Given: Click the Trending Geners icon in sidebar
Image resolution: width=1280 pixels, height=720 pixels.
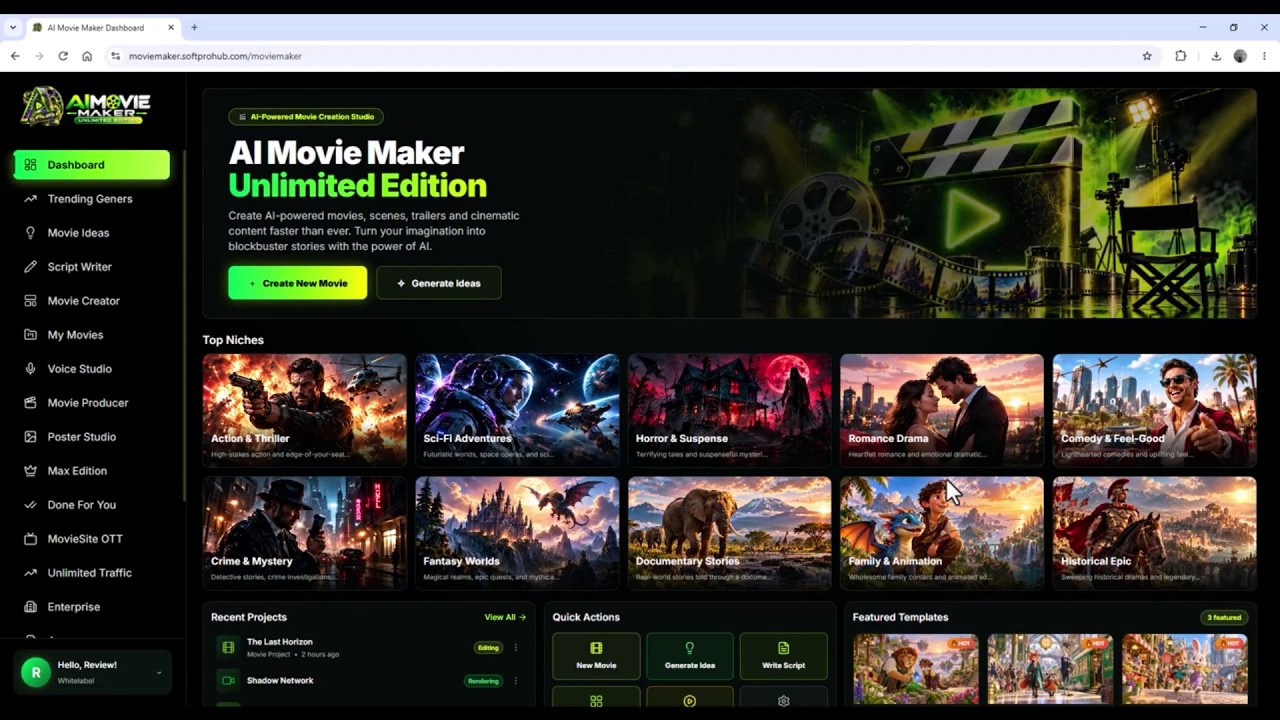Looking at the screenshot, I should coord(30,199).
